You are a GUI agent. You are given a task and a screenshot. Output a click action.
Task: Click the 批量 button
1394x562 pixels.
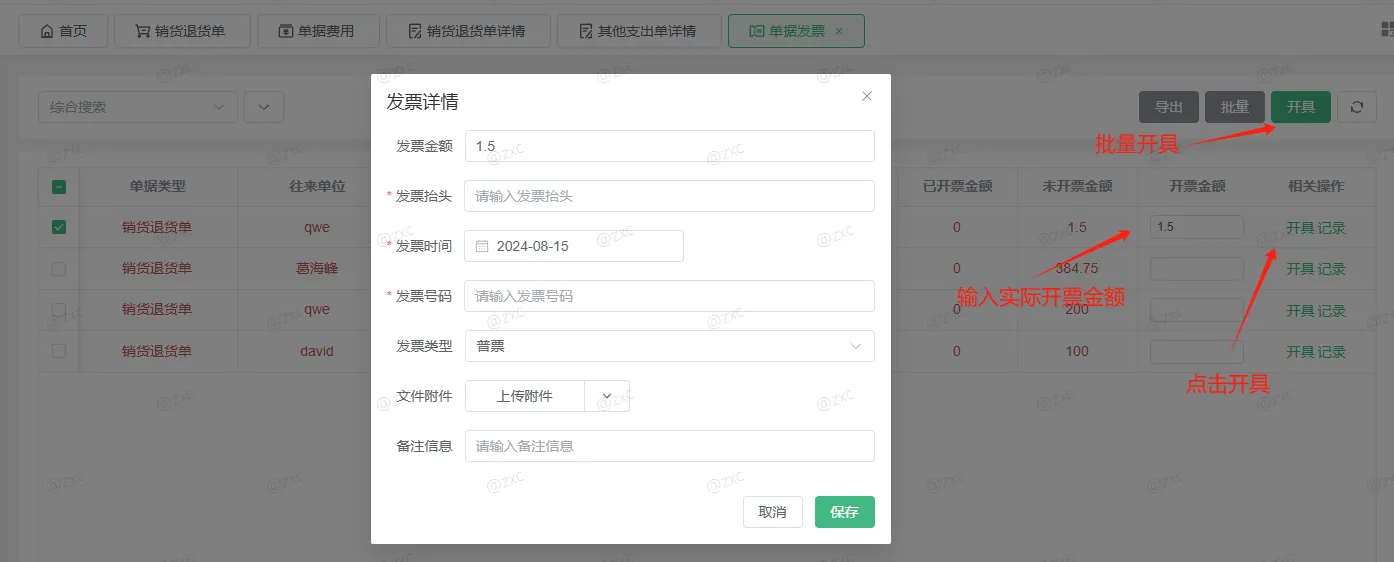(x=1235, y=107)
